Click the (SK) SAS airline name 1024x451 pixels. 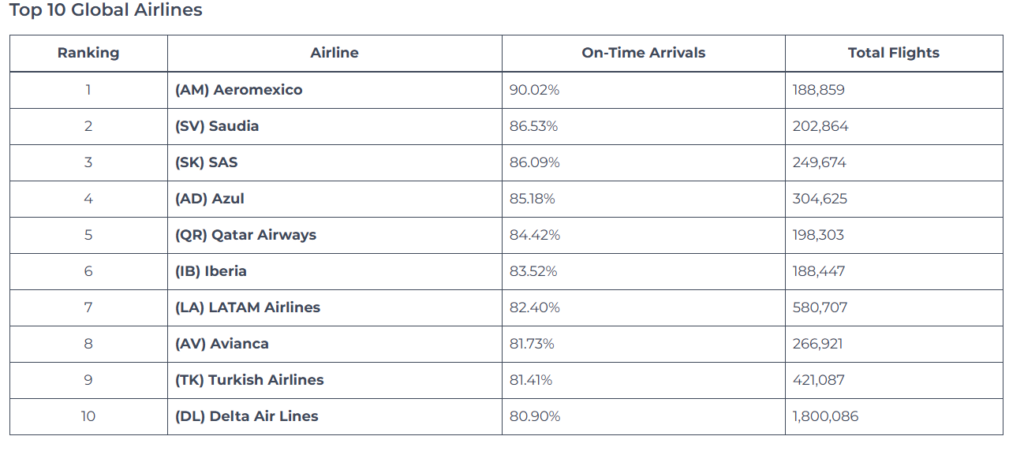coord(206,162)
